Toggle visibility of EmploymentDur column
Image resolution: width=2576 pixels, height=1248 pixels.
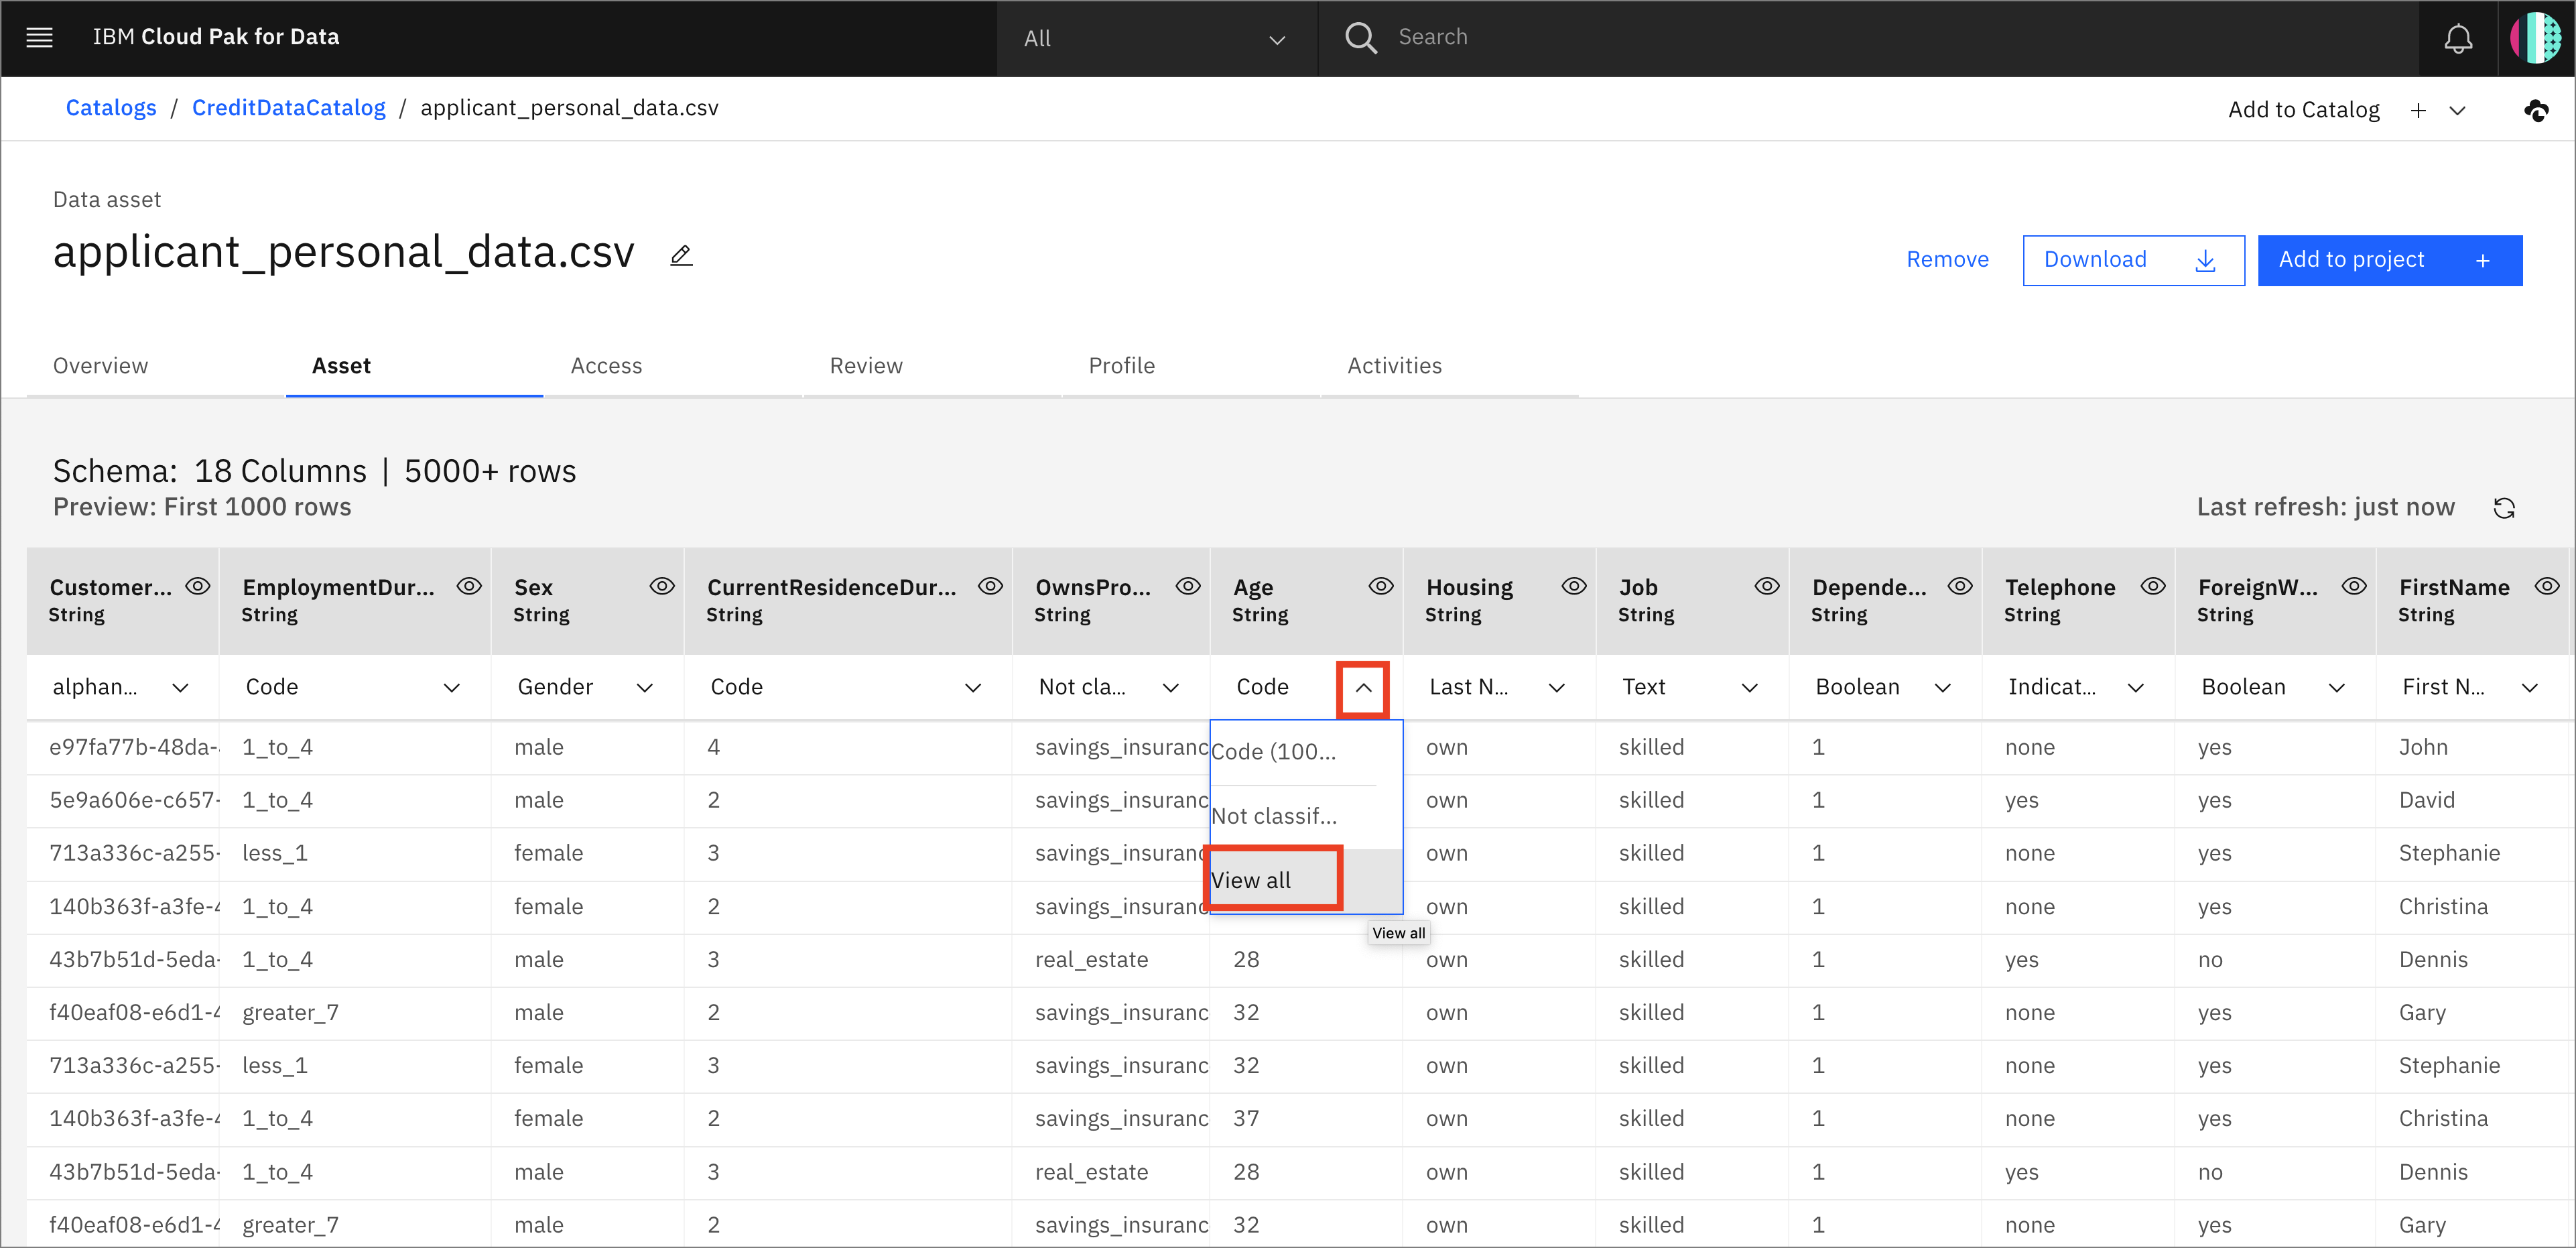[469, 586]
